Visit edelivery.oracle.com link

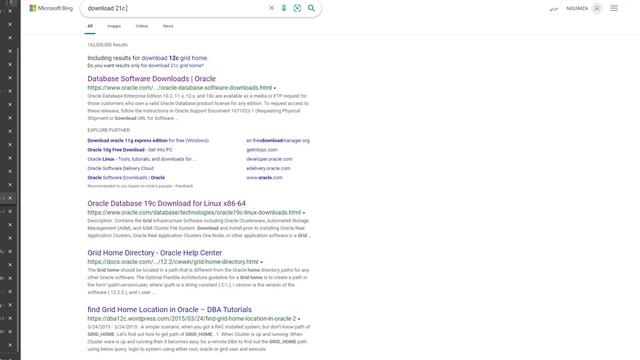click(x=268, y=168)
